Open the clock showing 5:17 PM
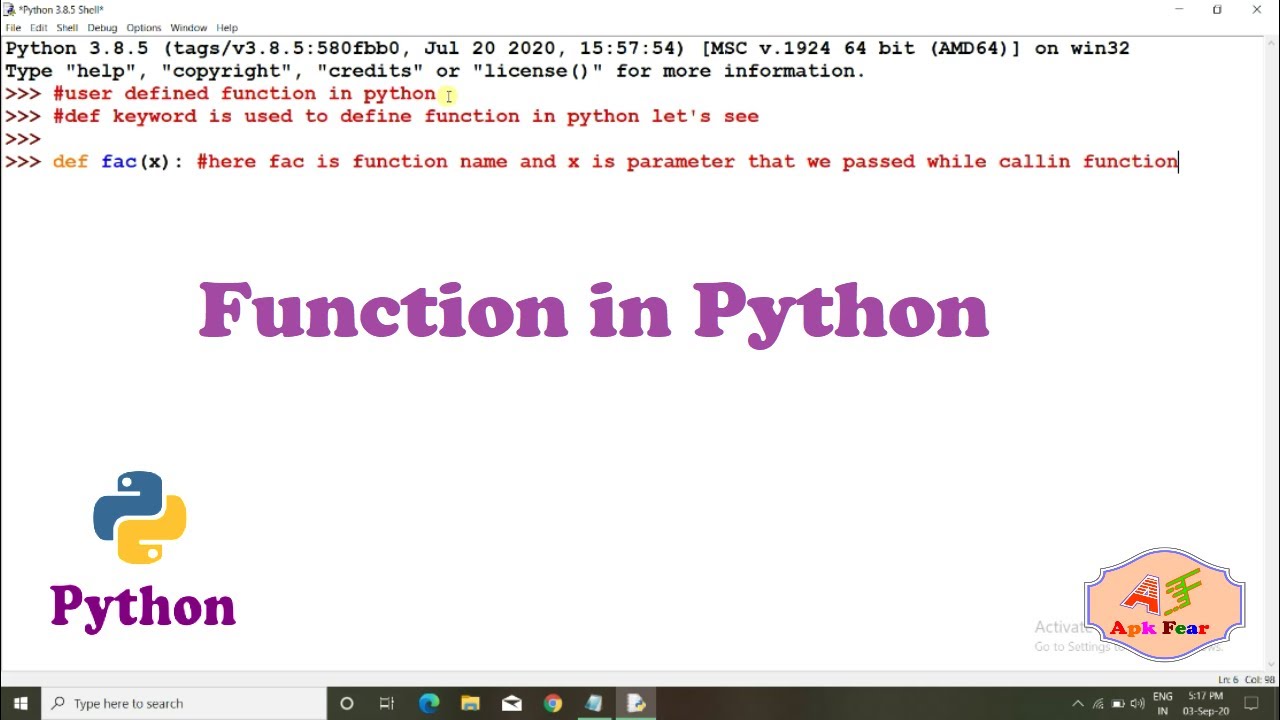 [1206, 703]
